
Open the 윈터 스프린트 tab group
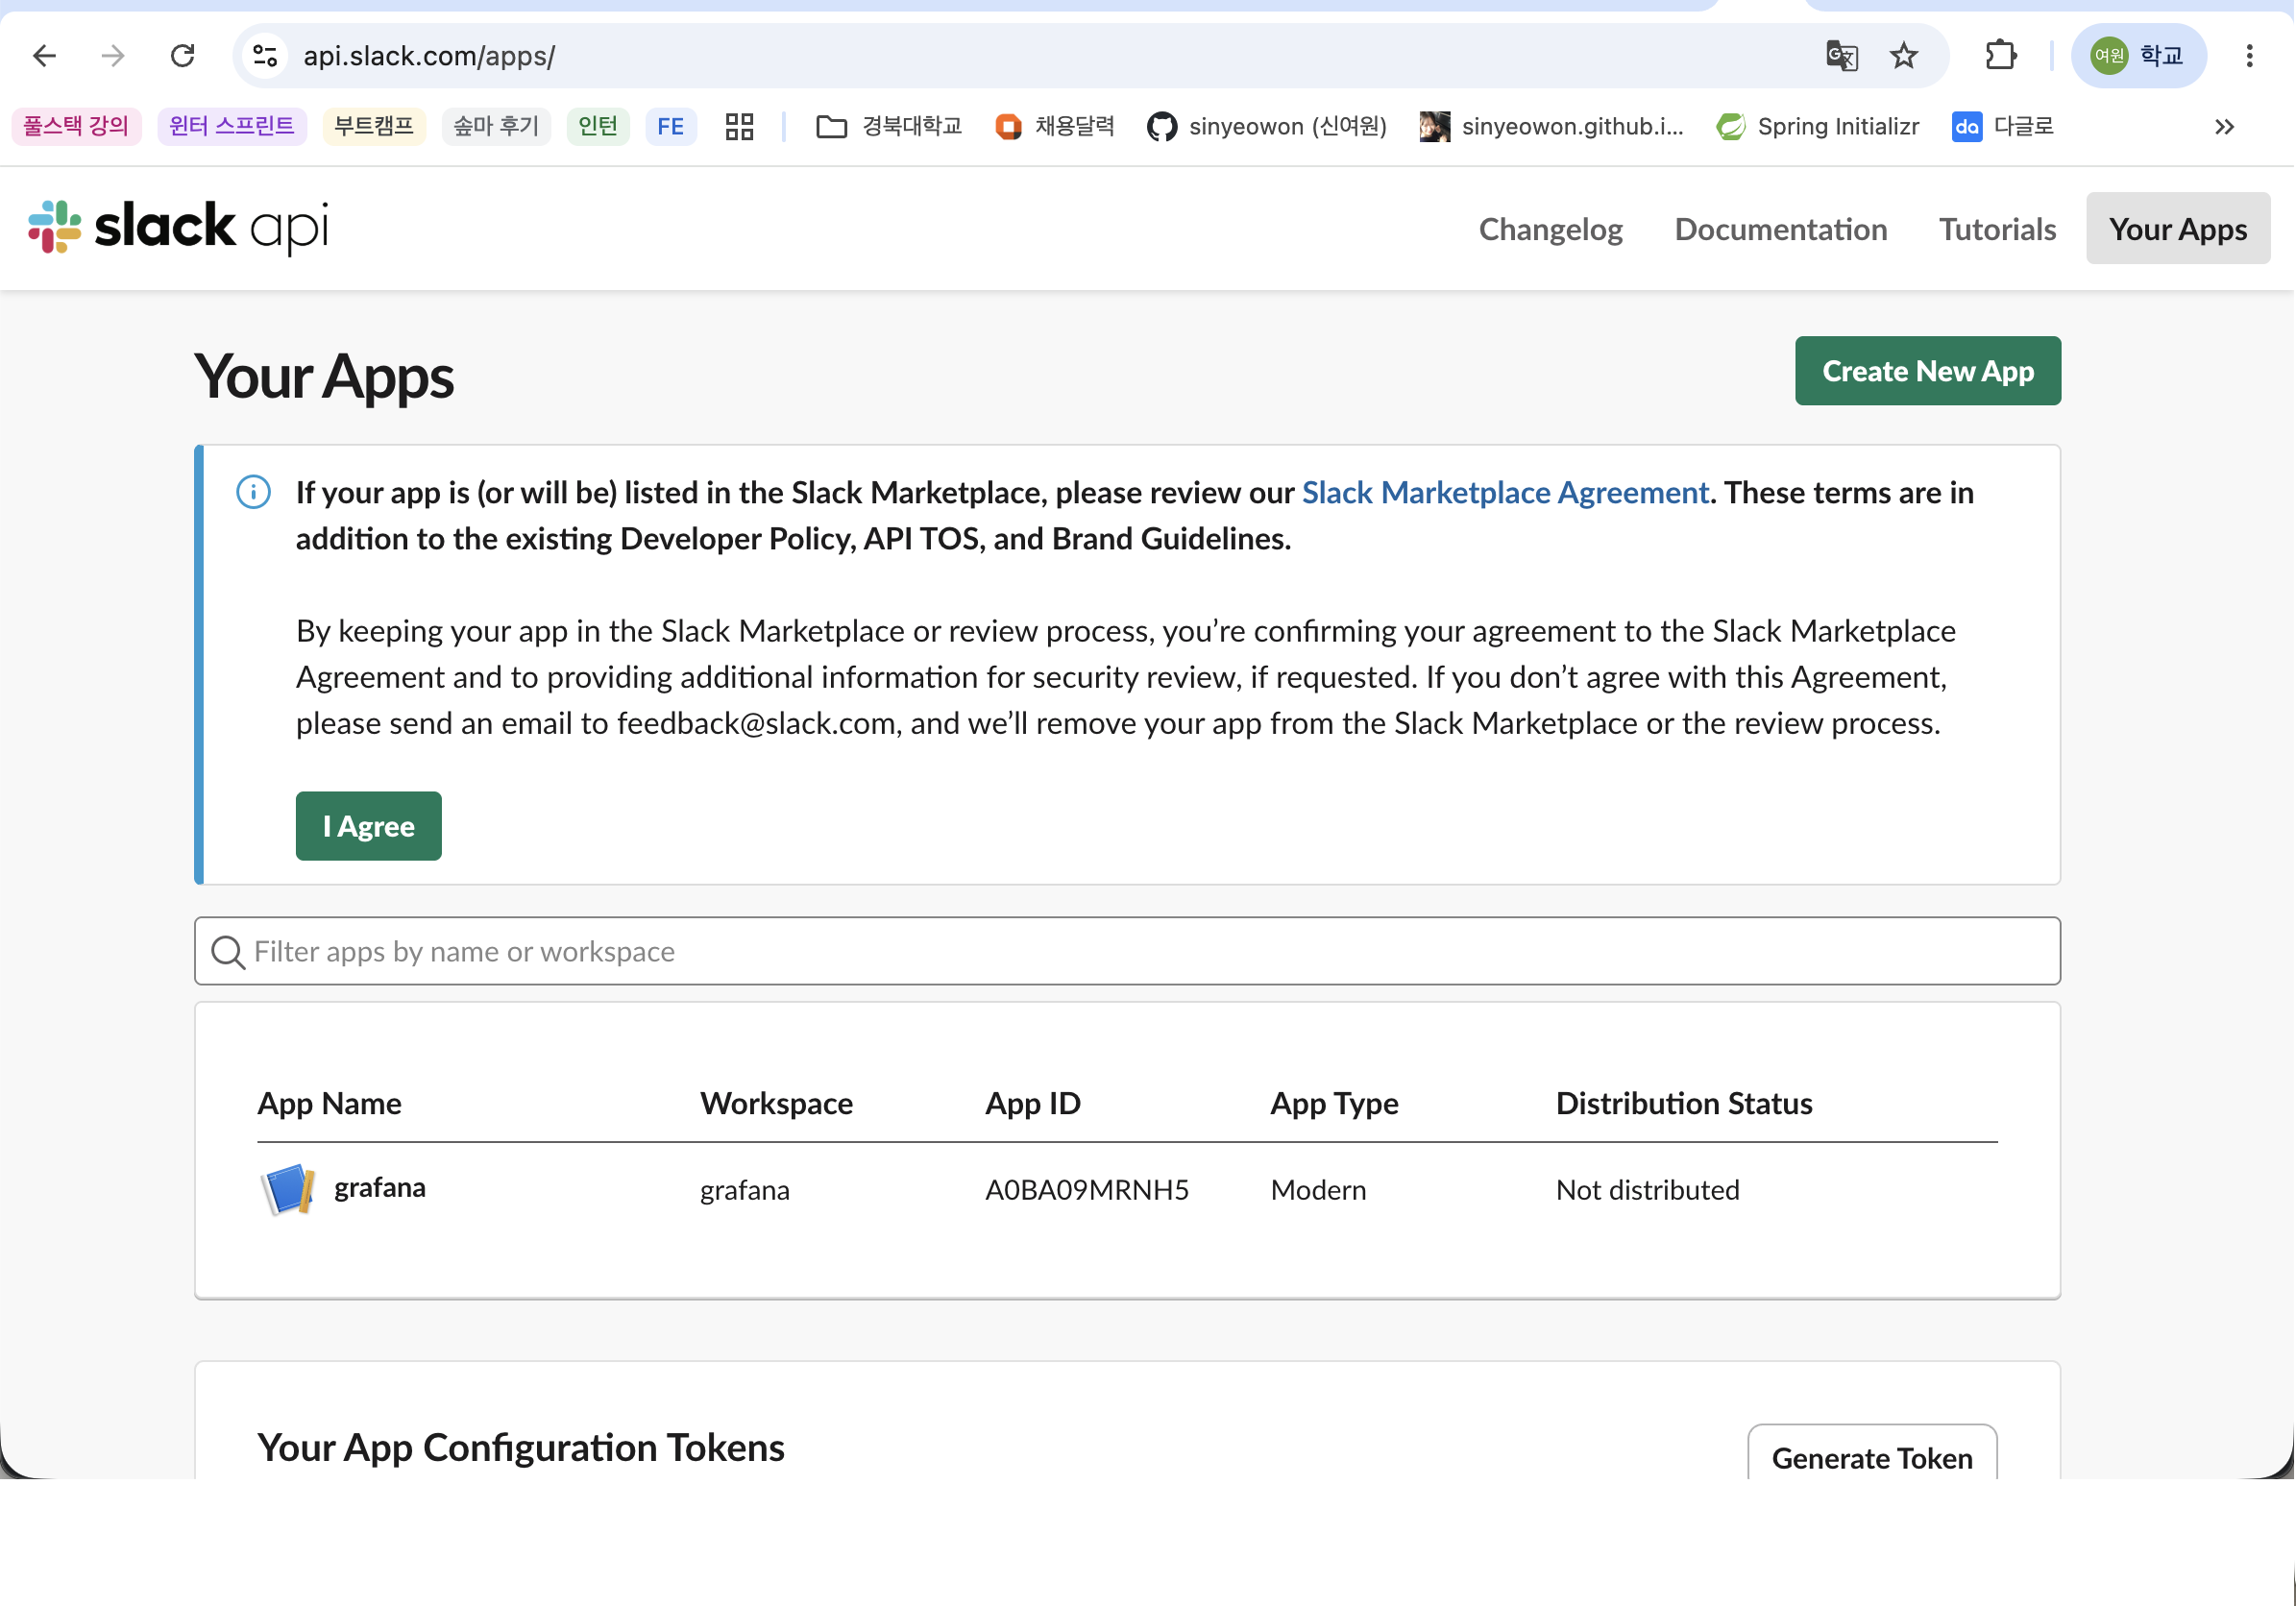coord(232,127)
